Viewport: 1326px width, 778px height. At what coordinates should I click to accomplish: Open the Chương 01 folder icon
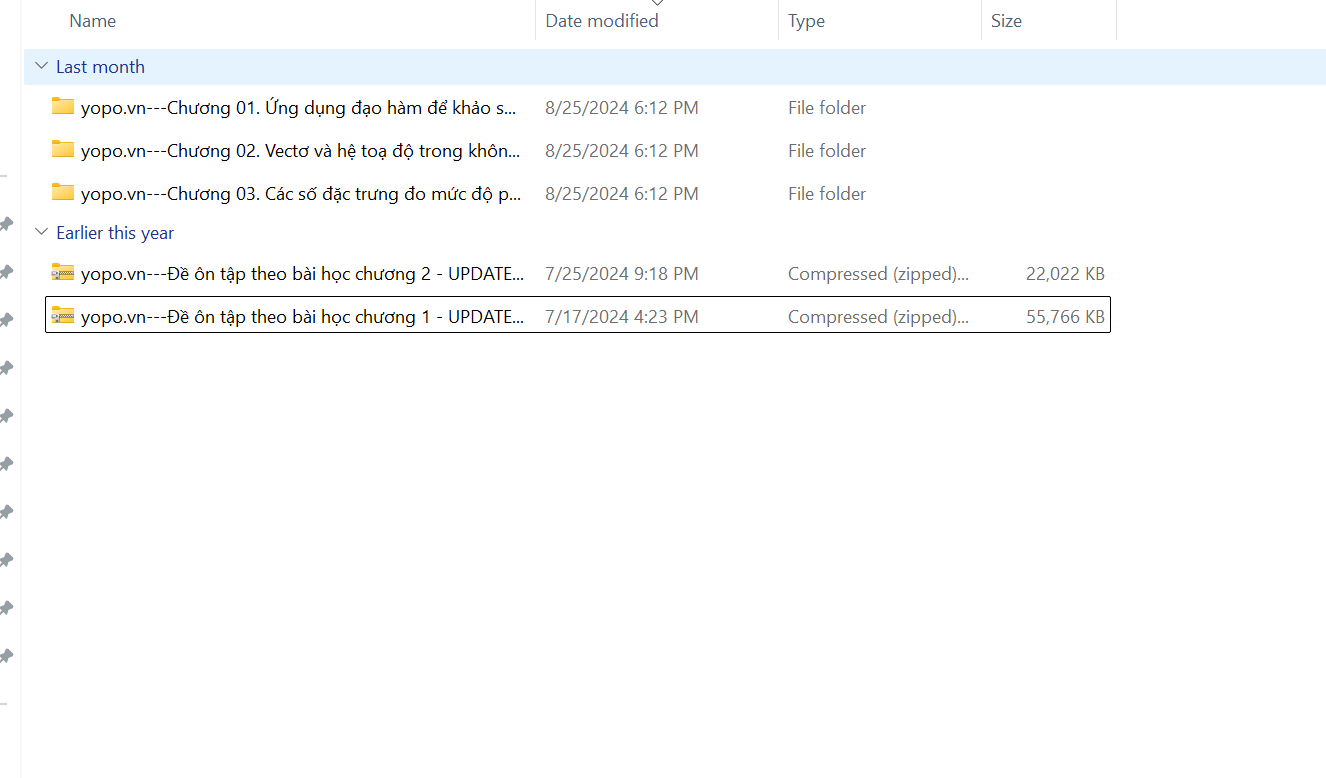coord(63,106)
